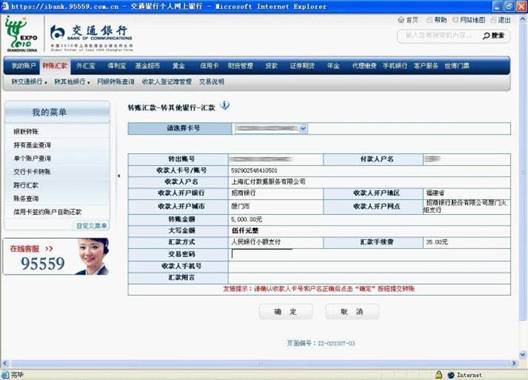Click the 搜索 search button
The image size is (528, 380).
[494, 36]
